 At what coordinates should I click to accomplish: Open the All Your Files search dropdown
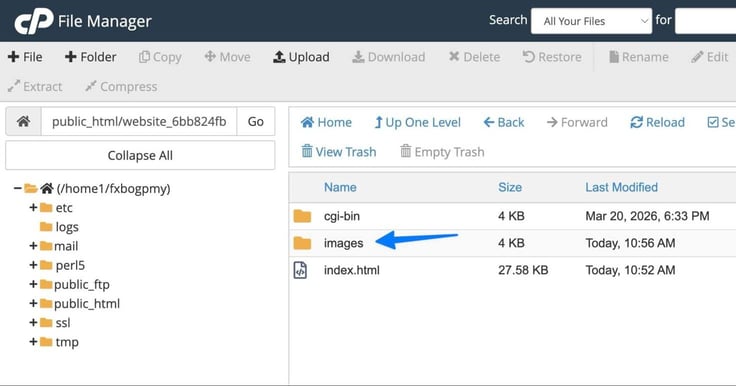point(591,21)
